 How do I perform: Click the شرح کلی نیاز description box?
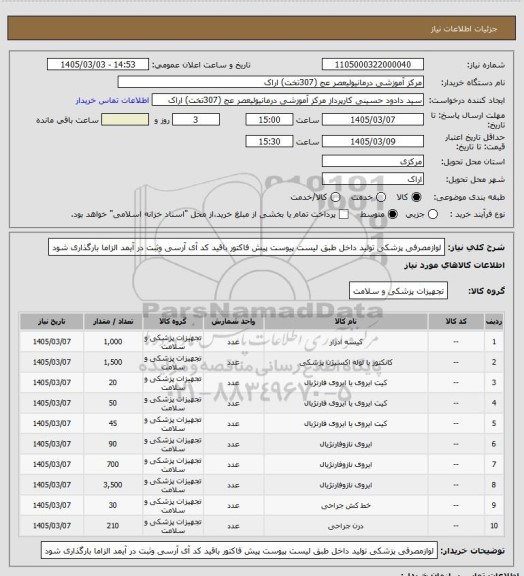[246, 247]
